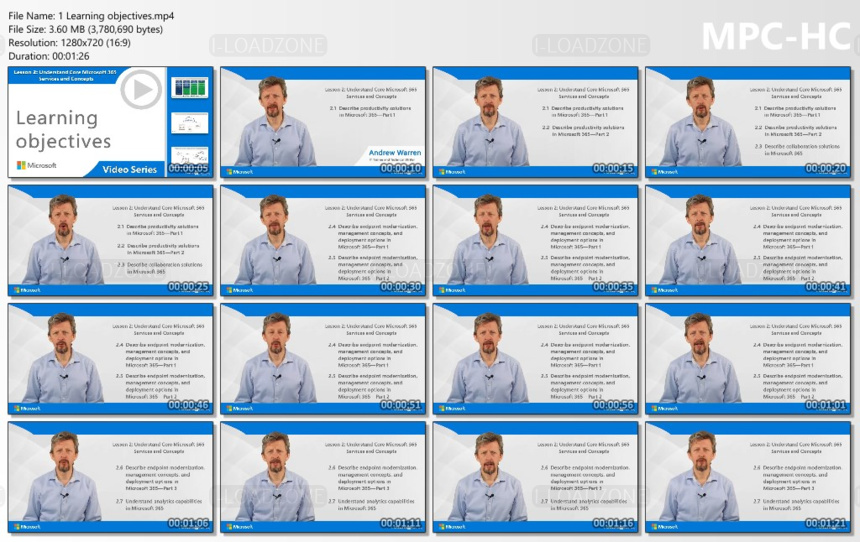Viewport: 860px width, 542px height.
Task: Select the thumbnail stamped 00:00:41
Action: click(748, 241)
